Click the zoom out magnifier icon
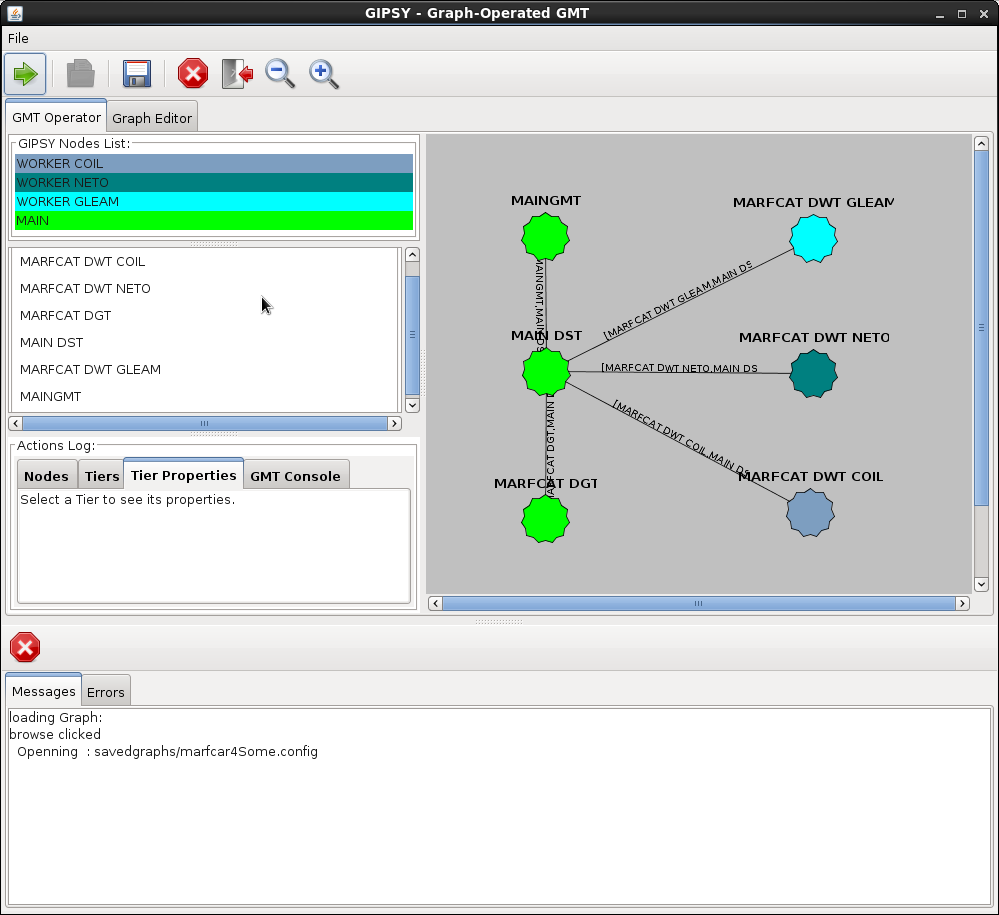 point(280,74)
